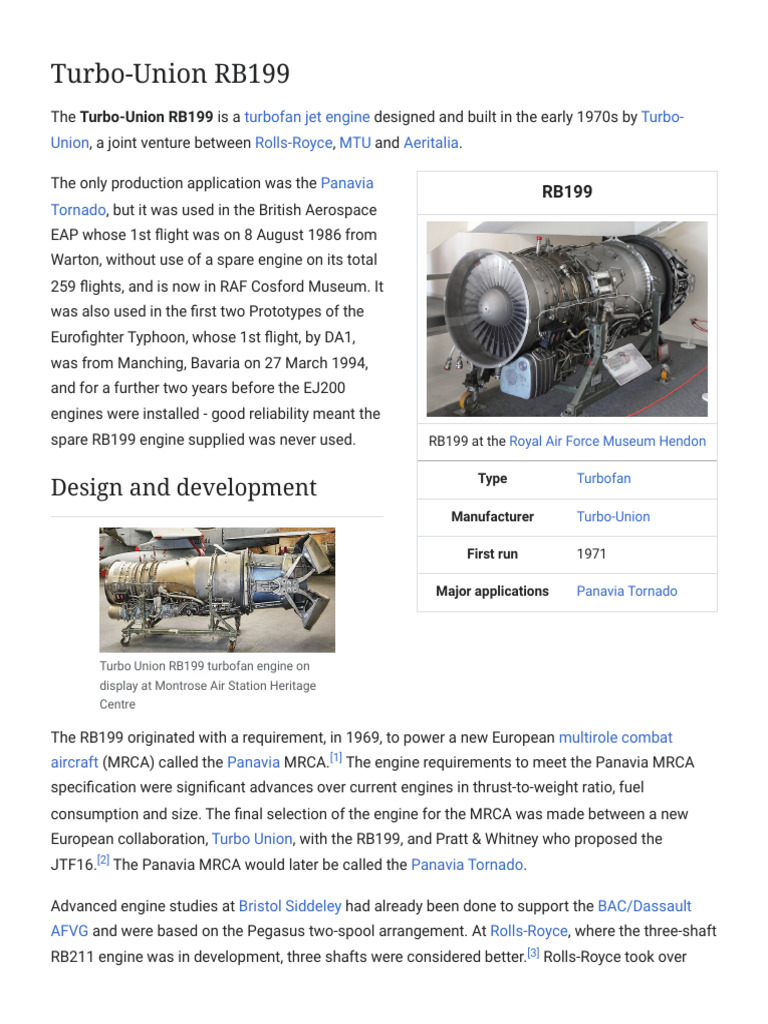The image size is (768, 1024).
Task: Click the Manufacturer label in infobox
Action: point(492,517)
